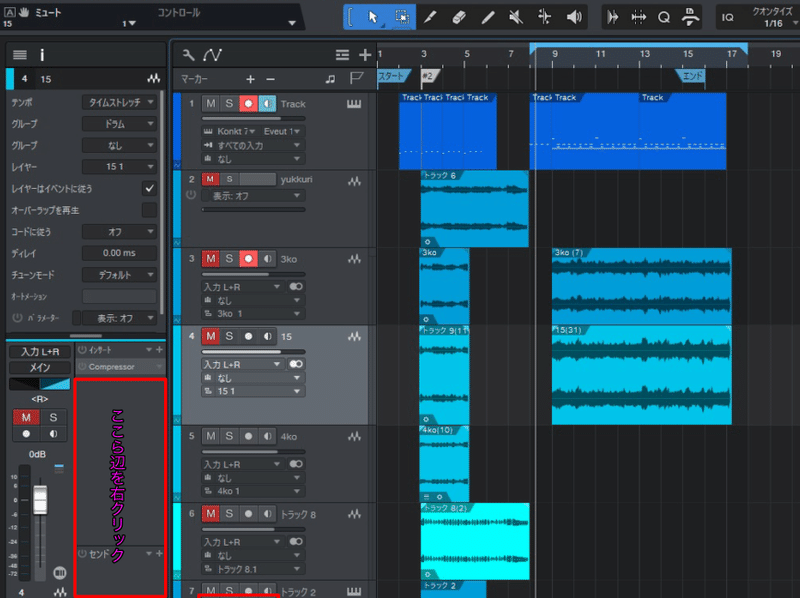Open the センド add menu
This screenshot has height=598, width=800.
click(159, 554)
